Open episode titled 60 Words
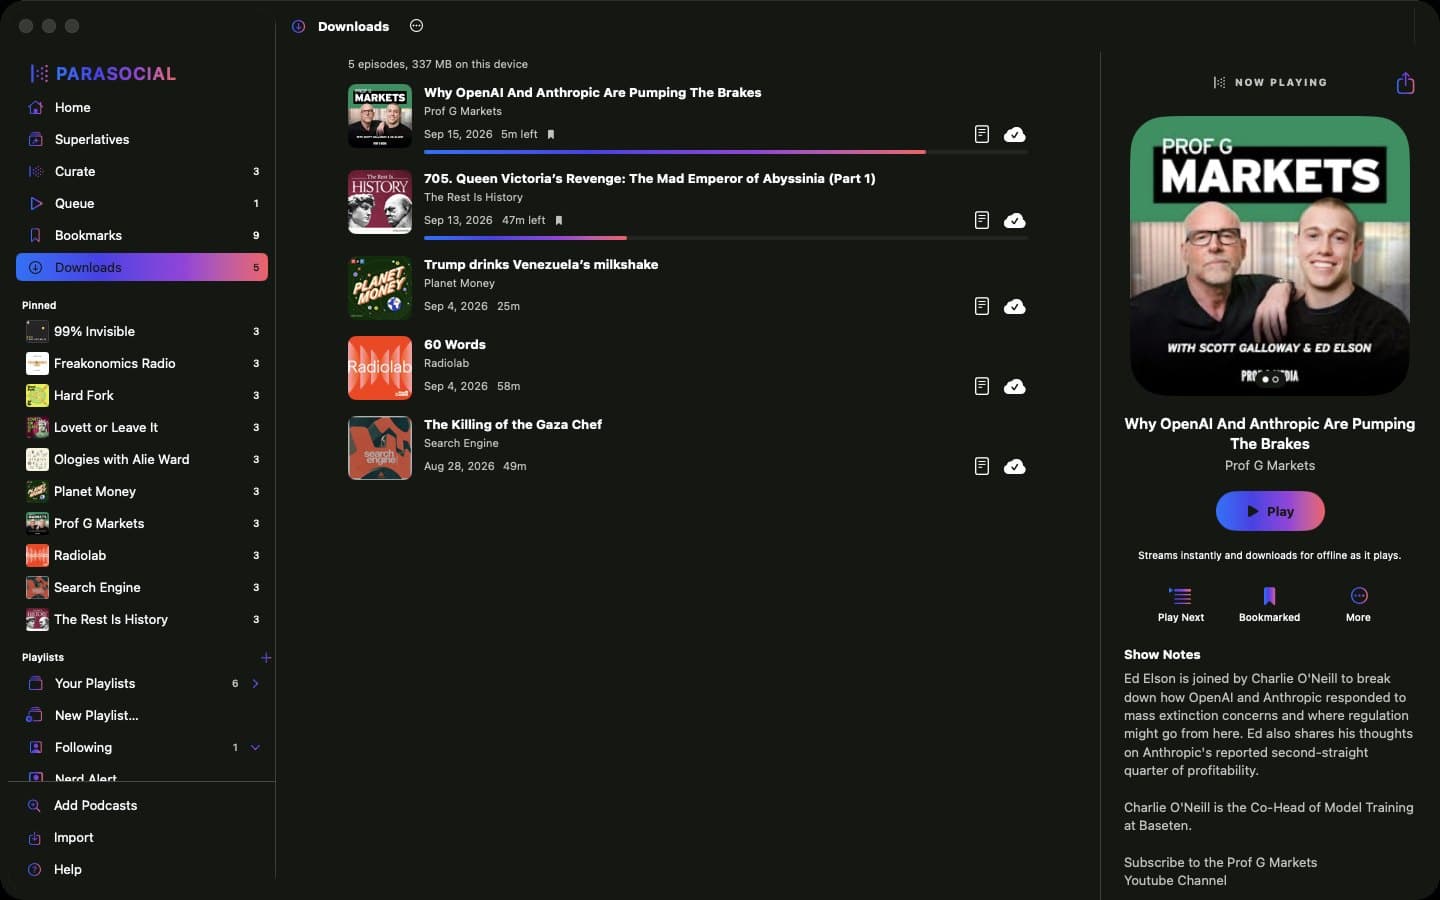Image resolution: width=1440 pixels, height=900 pixels. (455, 344)
